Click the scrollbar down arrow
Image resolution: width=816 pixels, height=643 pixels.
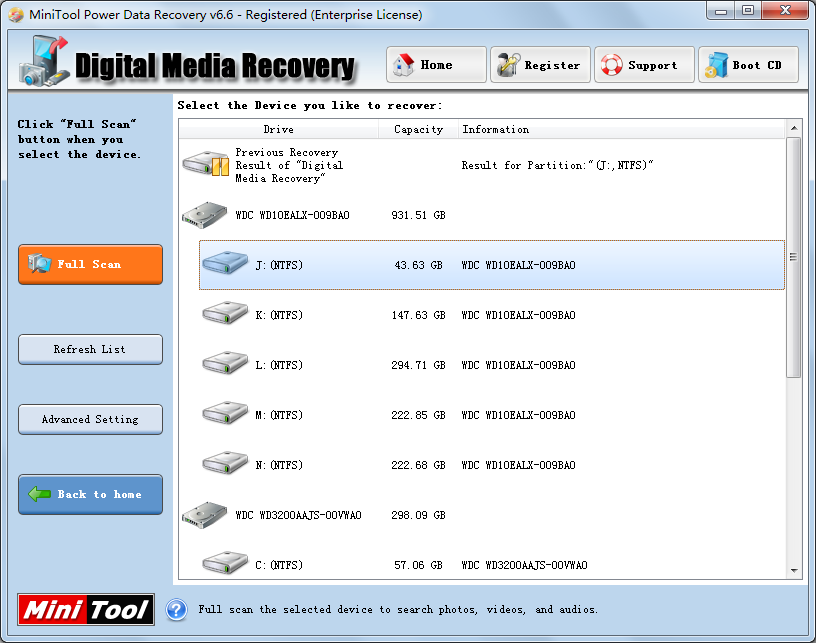(x=794, y=571)
